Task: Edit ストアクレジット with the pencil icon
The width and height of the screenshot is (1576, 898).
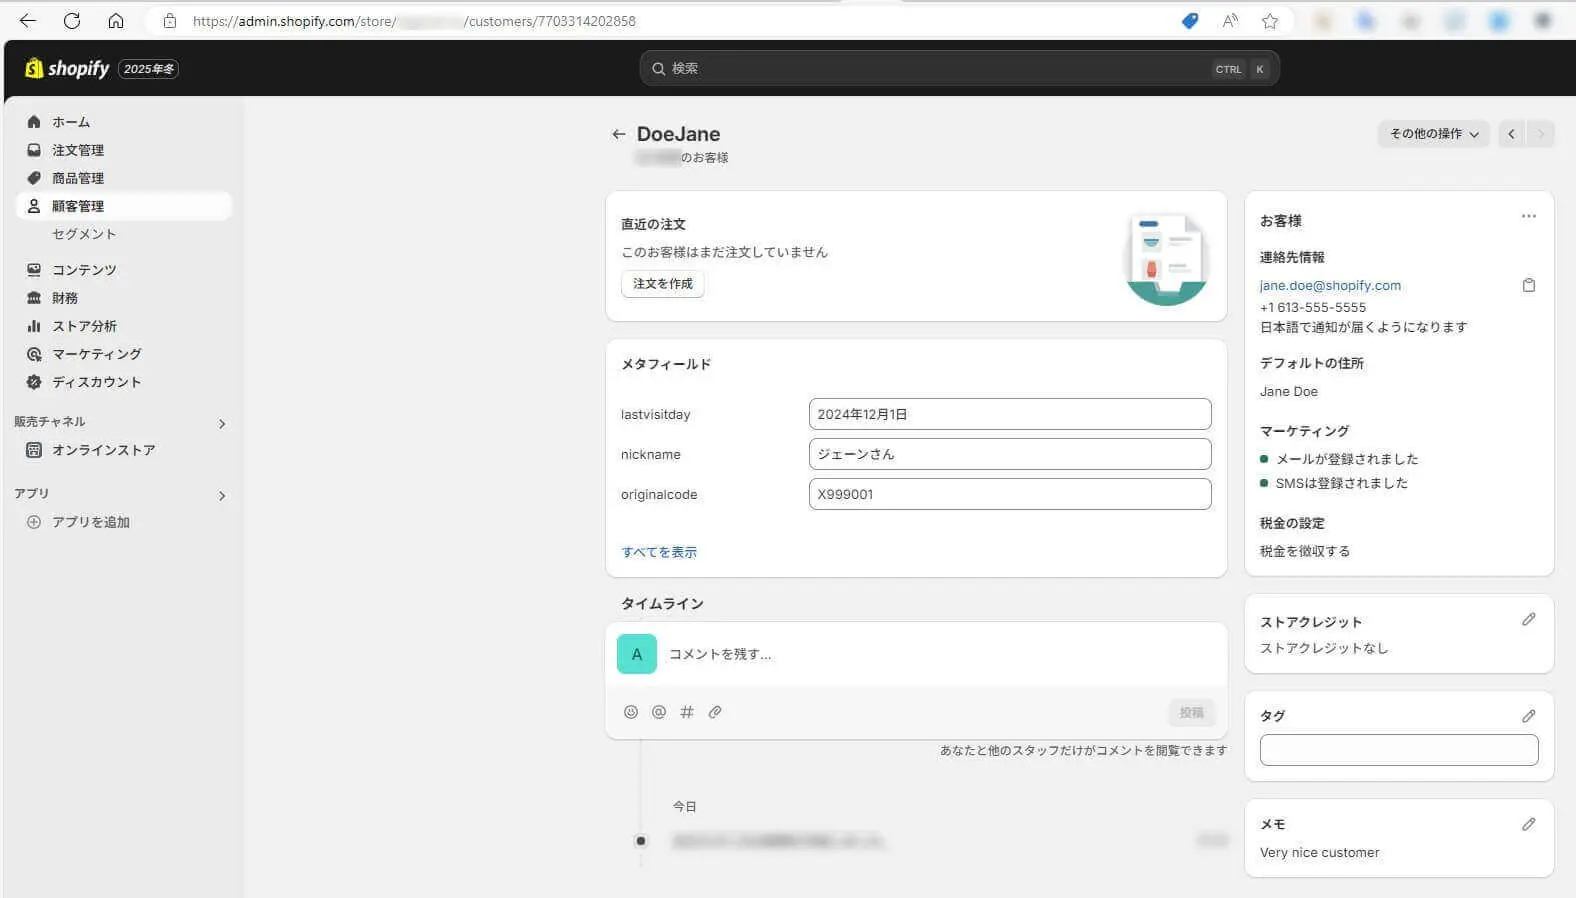Action: click(1529, 620)
